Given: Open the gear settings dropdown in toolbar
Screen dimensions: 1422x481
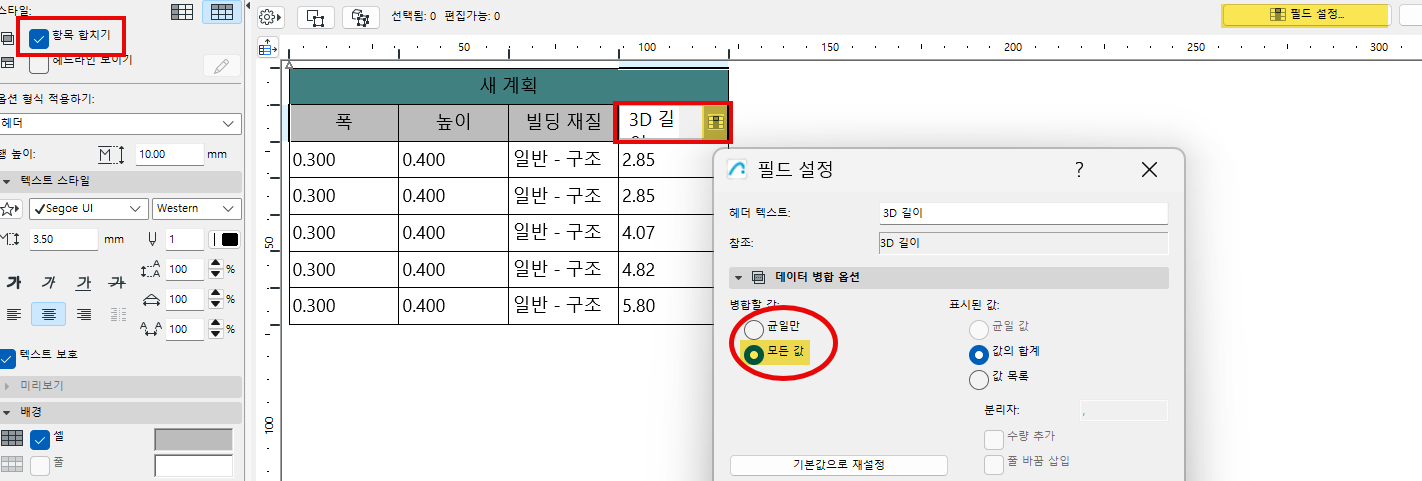Looking at the screenshot, I should point(271,17).
